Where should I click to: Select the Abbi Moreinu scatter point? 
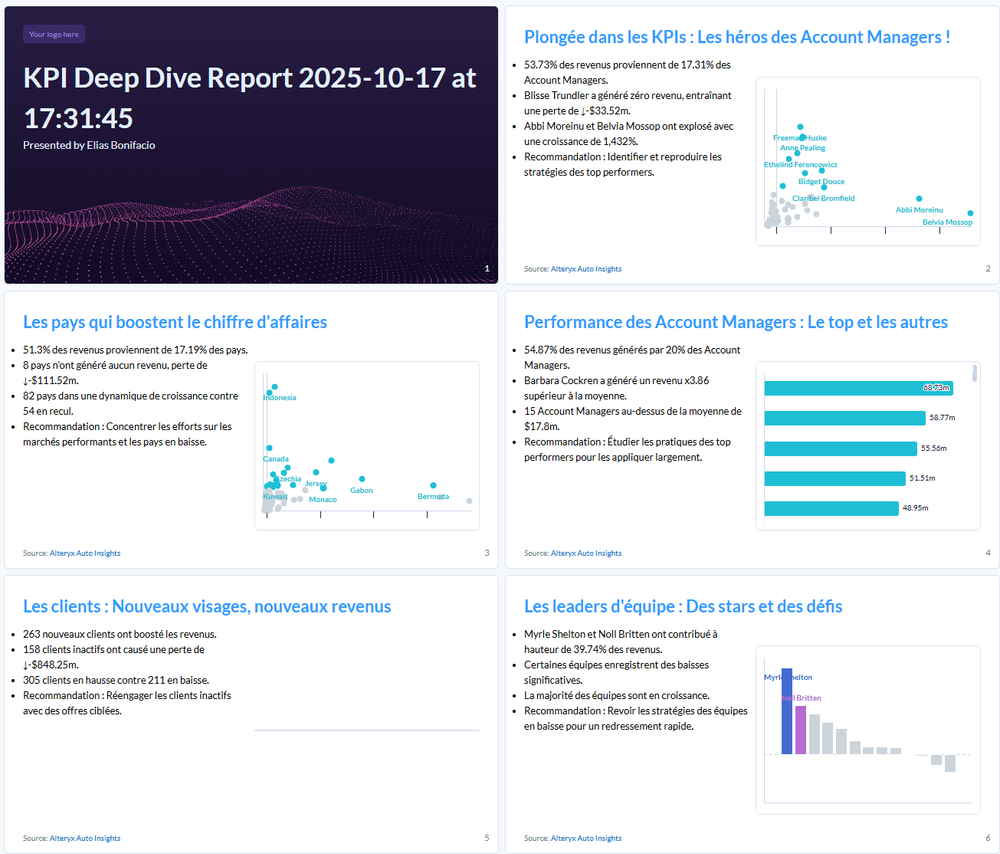(919, 199)
